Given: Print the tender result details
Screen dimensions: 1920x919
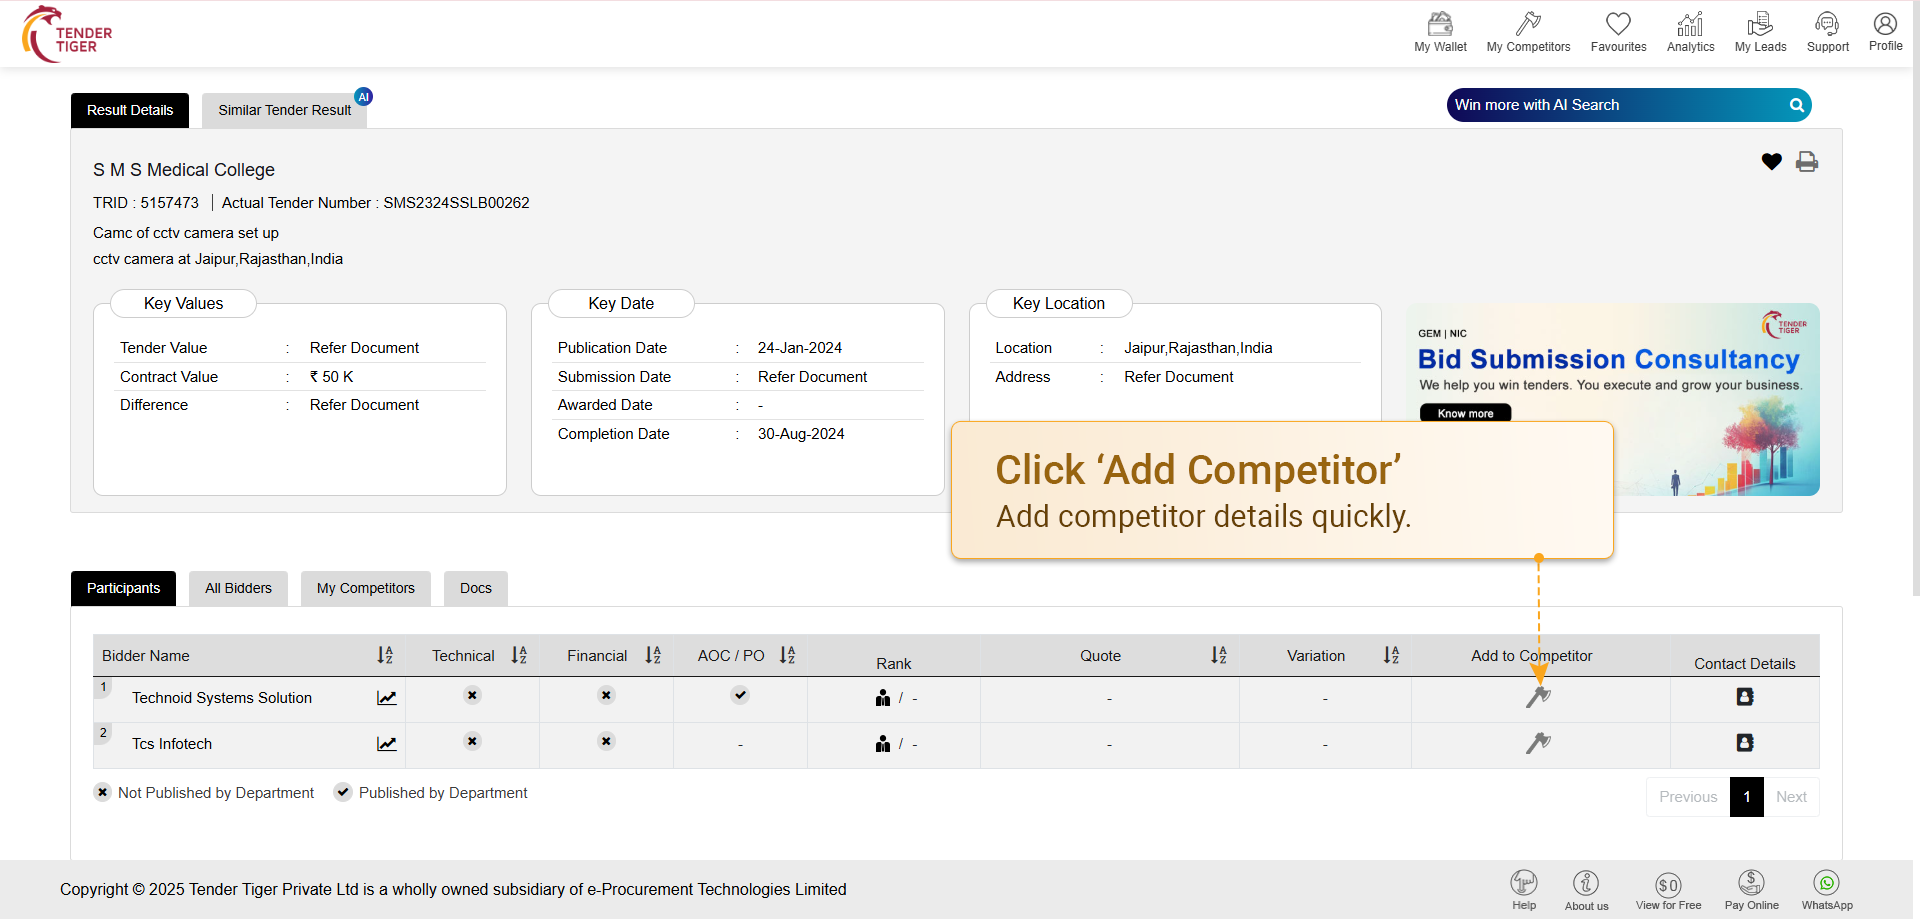Looking at the screenshot, I should pyautogui.click(x=1807, y=162).
